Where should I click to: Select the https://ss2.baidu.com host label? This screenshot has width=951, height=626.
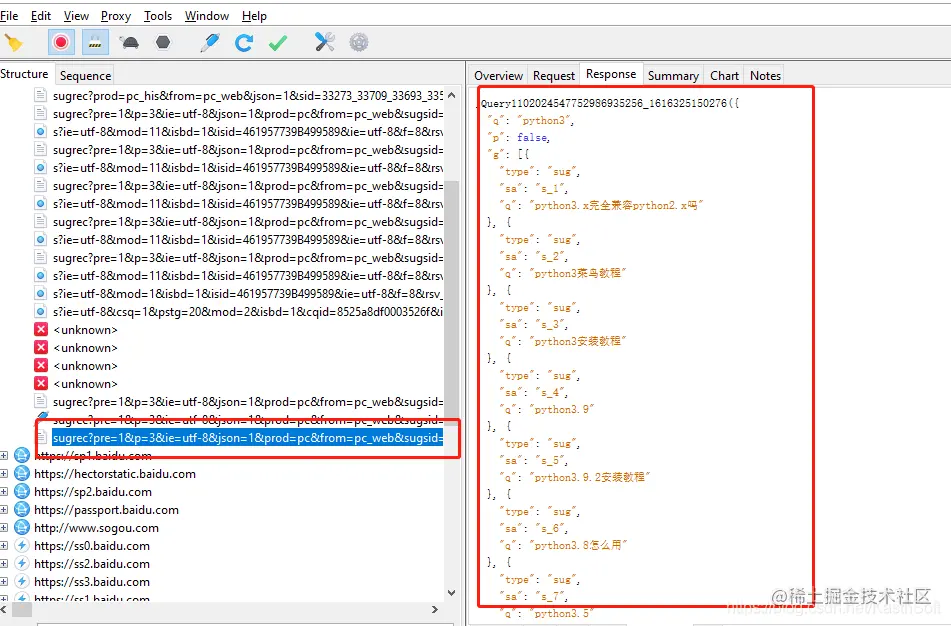pyautogui.click(x=92, y=564)
